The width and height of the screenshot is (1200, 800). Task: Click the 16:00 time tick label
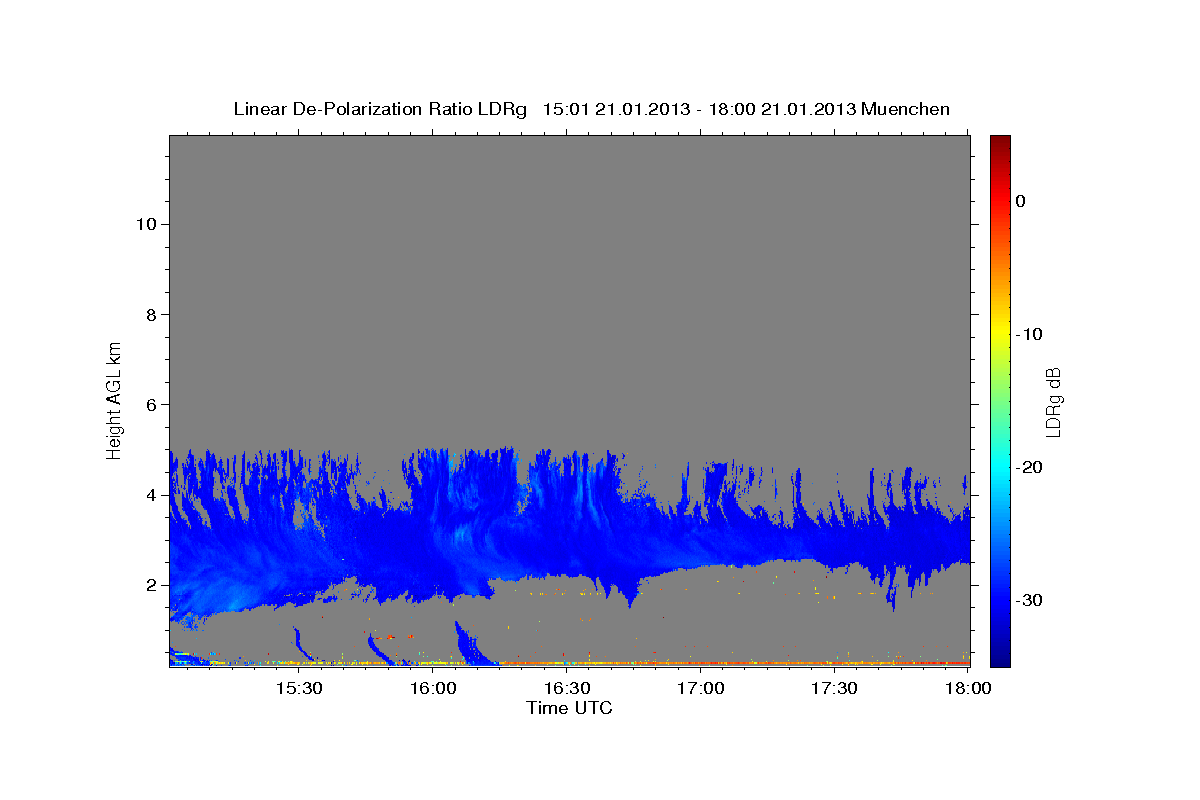click(432, 689)
